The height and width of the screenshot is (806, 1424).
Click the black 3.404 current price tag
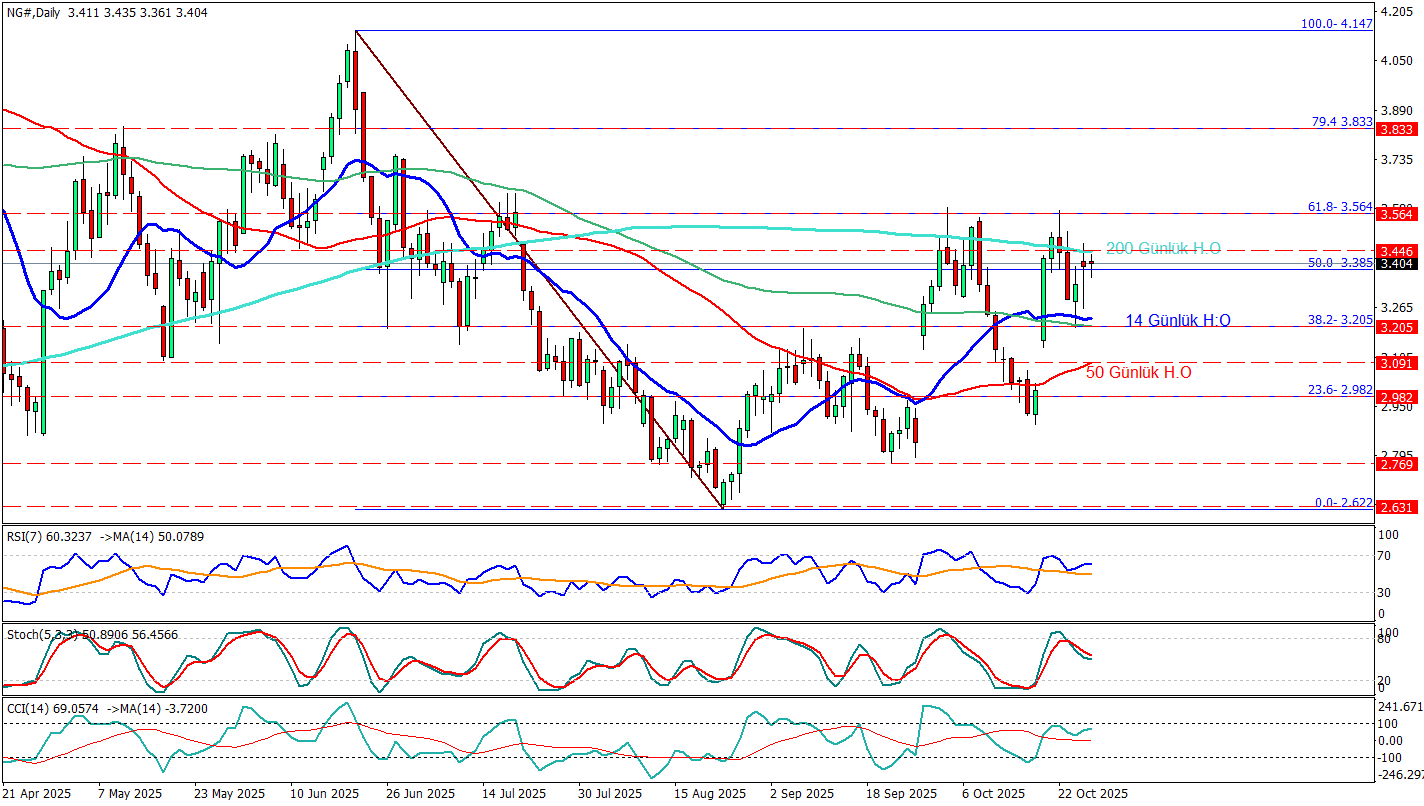pyautogui.click(x=1395, y=264)
